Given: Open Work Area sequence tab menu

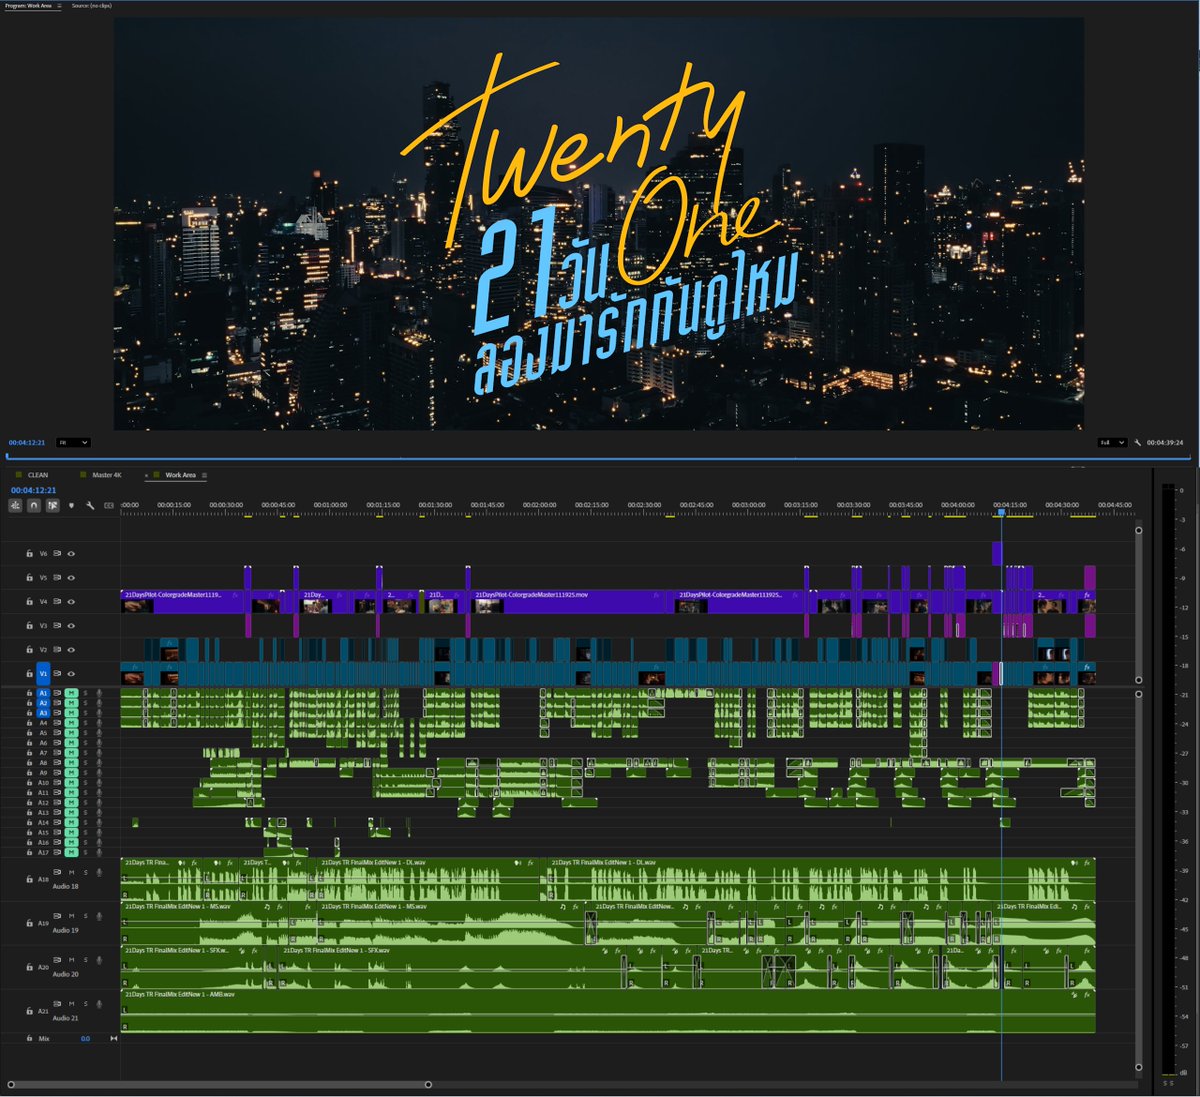Looking at the screenshot, I should (x=204, y=475).
